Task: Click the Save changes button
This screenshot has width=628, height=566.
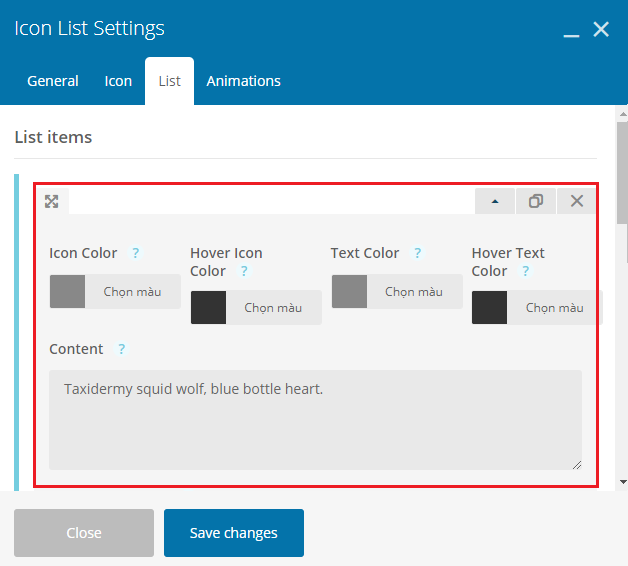Action: [234, 533]
